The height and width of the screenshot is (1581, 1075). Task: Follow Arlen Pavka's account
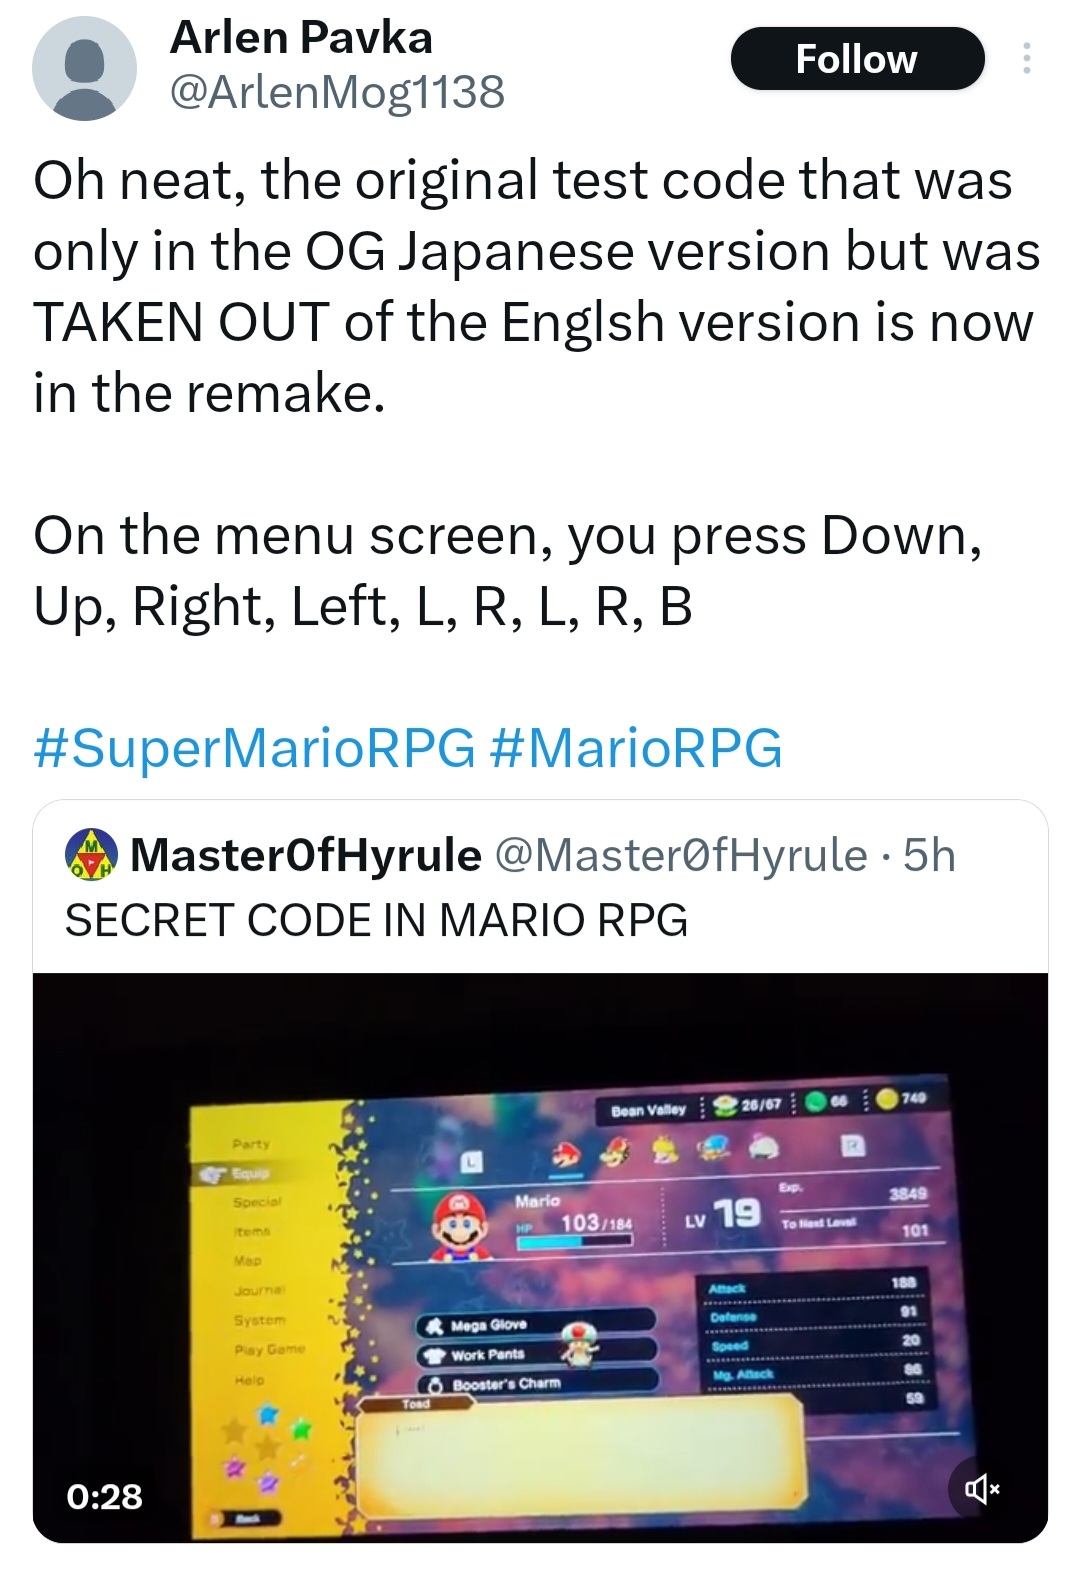click(x=857, y=59)
